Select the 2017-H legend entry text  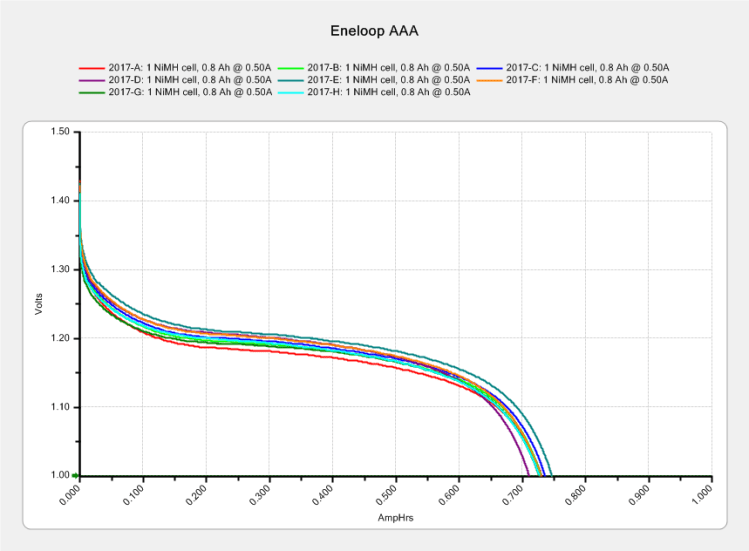coord(388,93)
